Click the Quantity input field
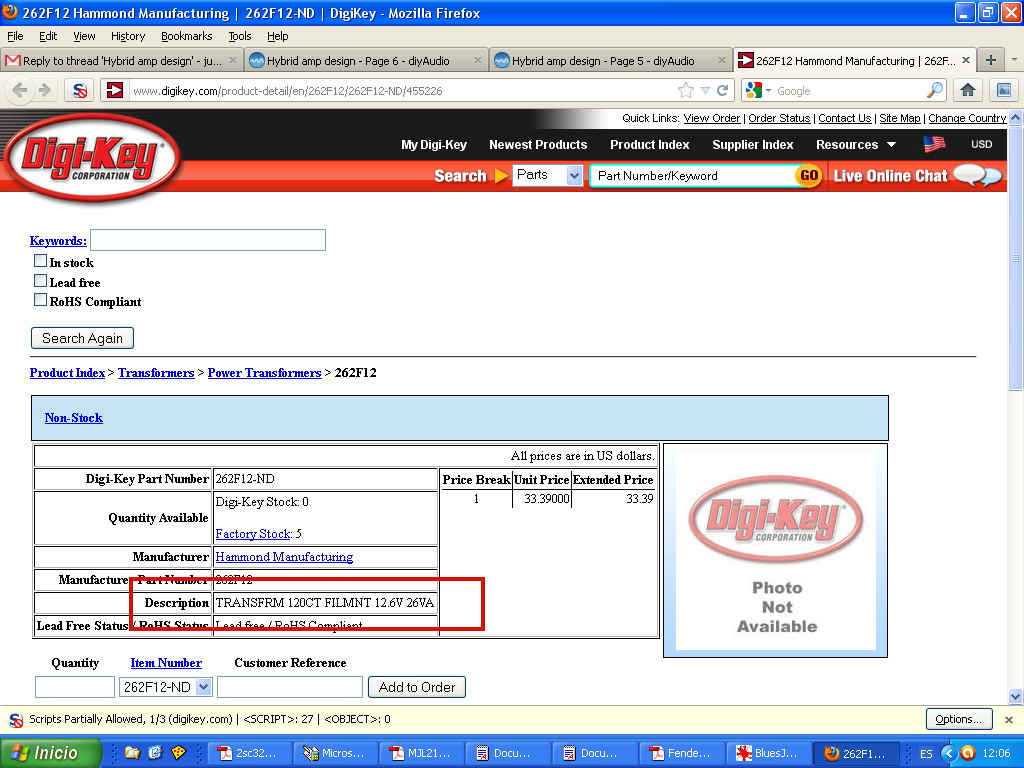 click(74, 687)
